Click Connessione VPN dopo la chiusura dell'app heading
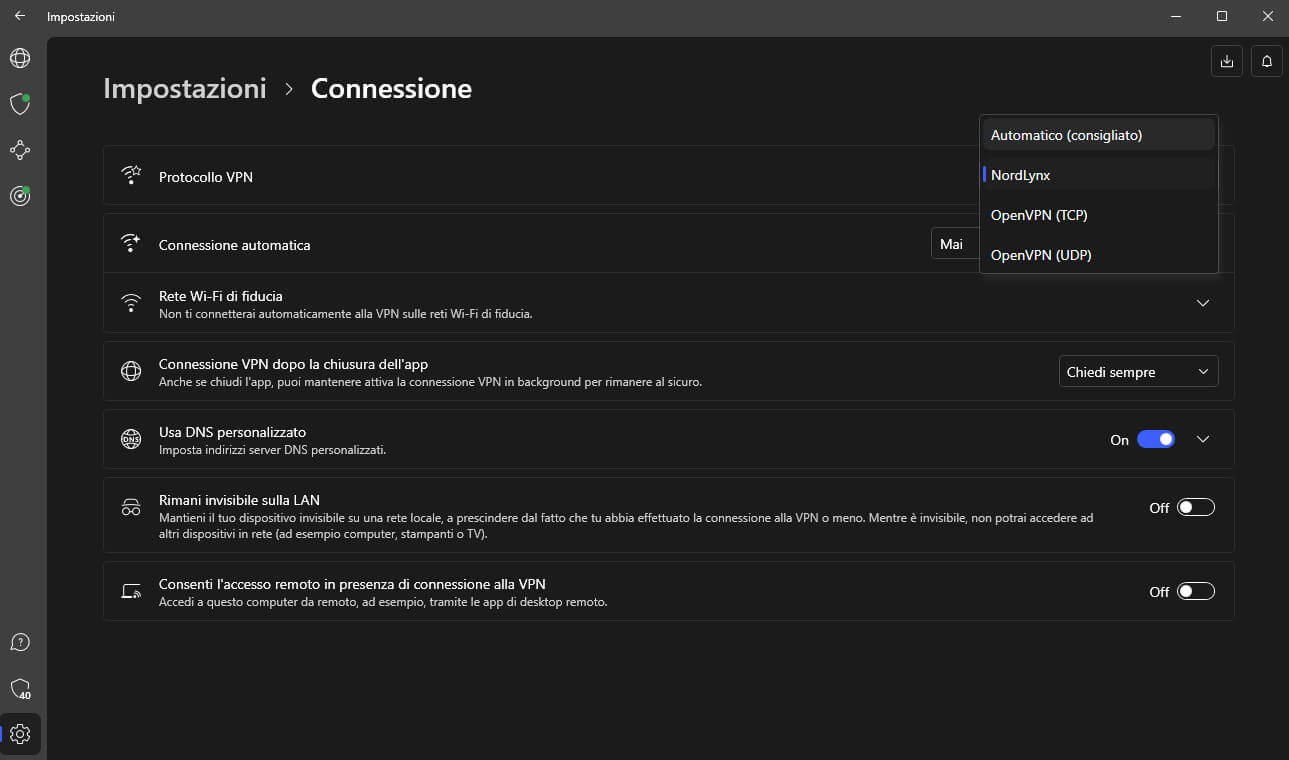This screenshot has width=1289, height=760. click(x=294, y=364)
